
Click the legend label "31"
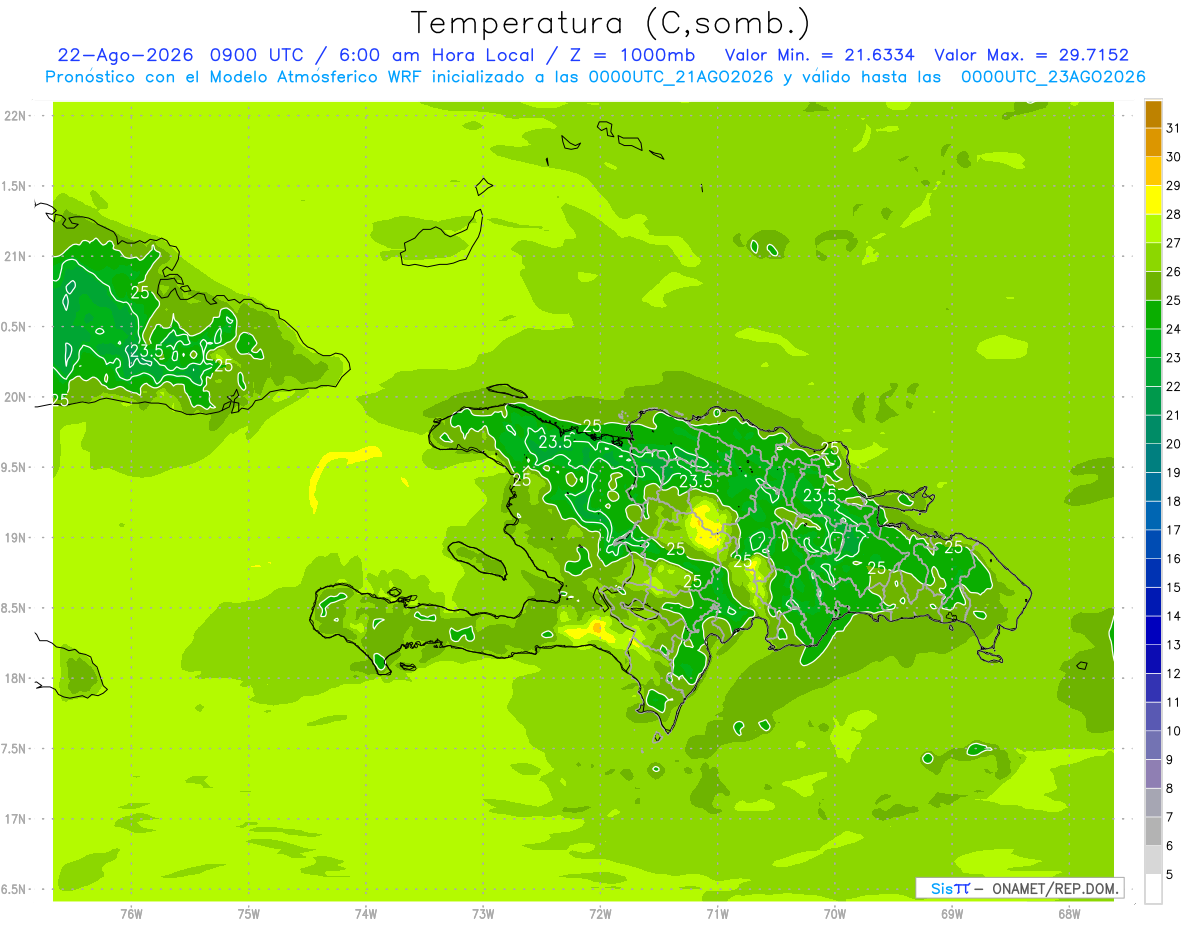click(x=1173, y=128)
